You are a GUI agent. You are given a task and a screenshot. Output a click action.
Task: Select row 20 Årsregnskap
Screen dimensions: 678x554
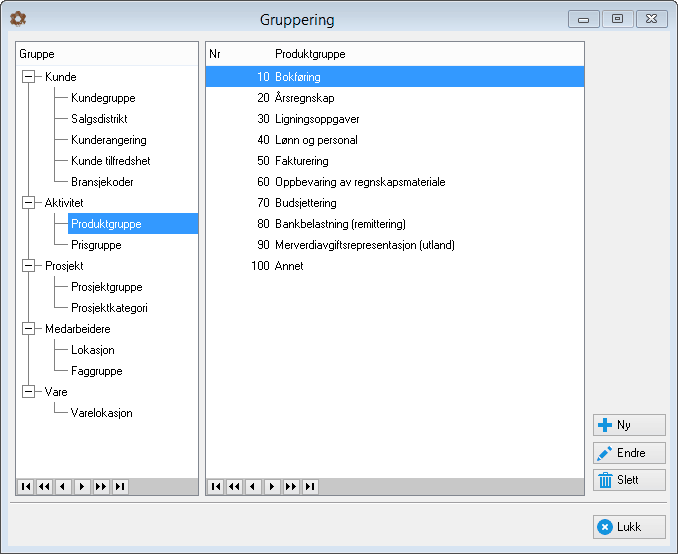[395, 98]
